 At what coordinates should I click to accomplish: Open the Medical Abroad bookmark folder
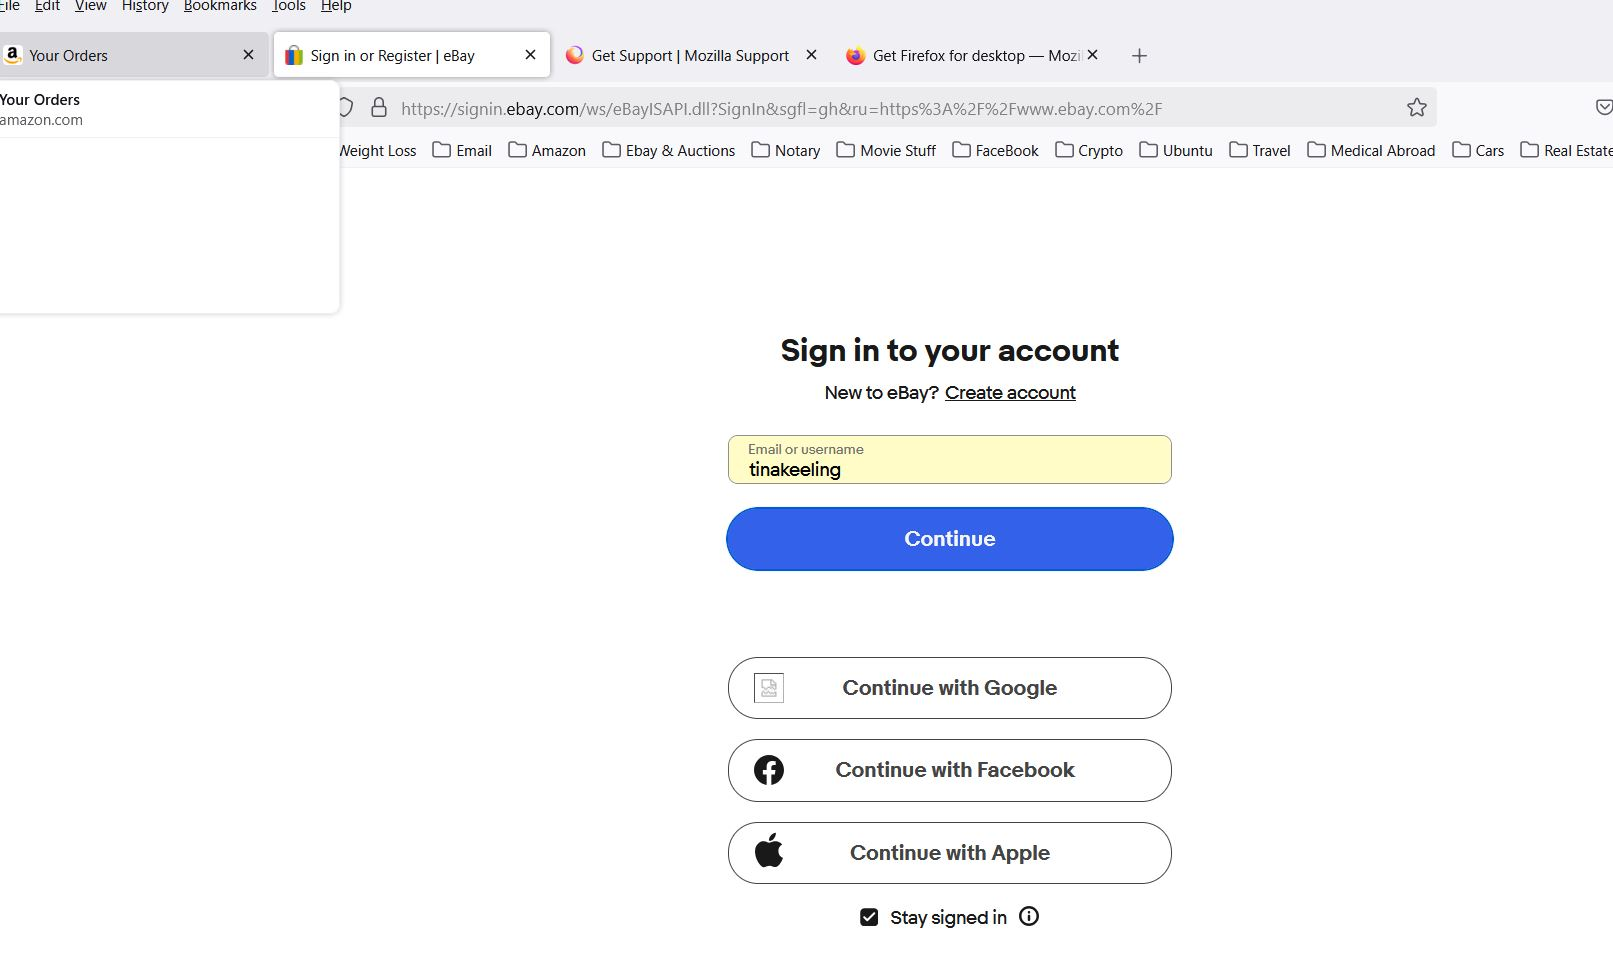coord(1371,150)
